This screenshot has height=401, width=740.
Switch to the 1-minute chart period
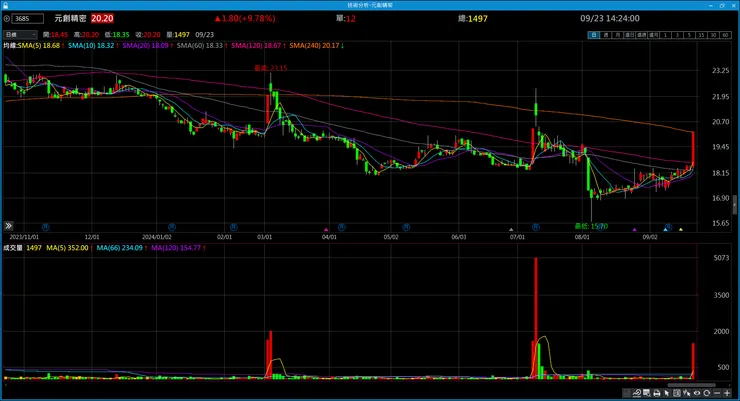(665, 35)
